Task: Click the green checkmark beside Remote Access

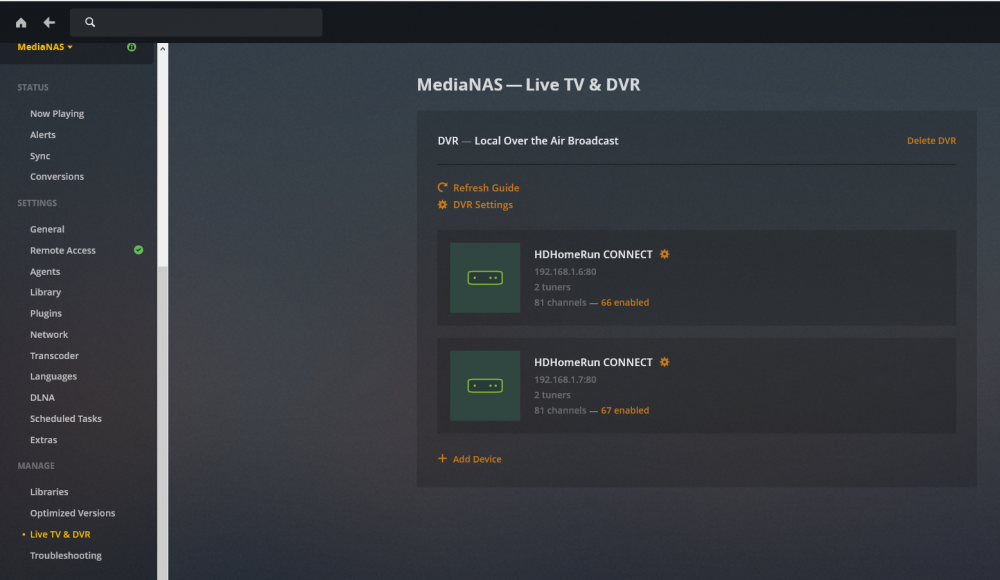Action: [138, 250]
